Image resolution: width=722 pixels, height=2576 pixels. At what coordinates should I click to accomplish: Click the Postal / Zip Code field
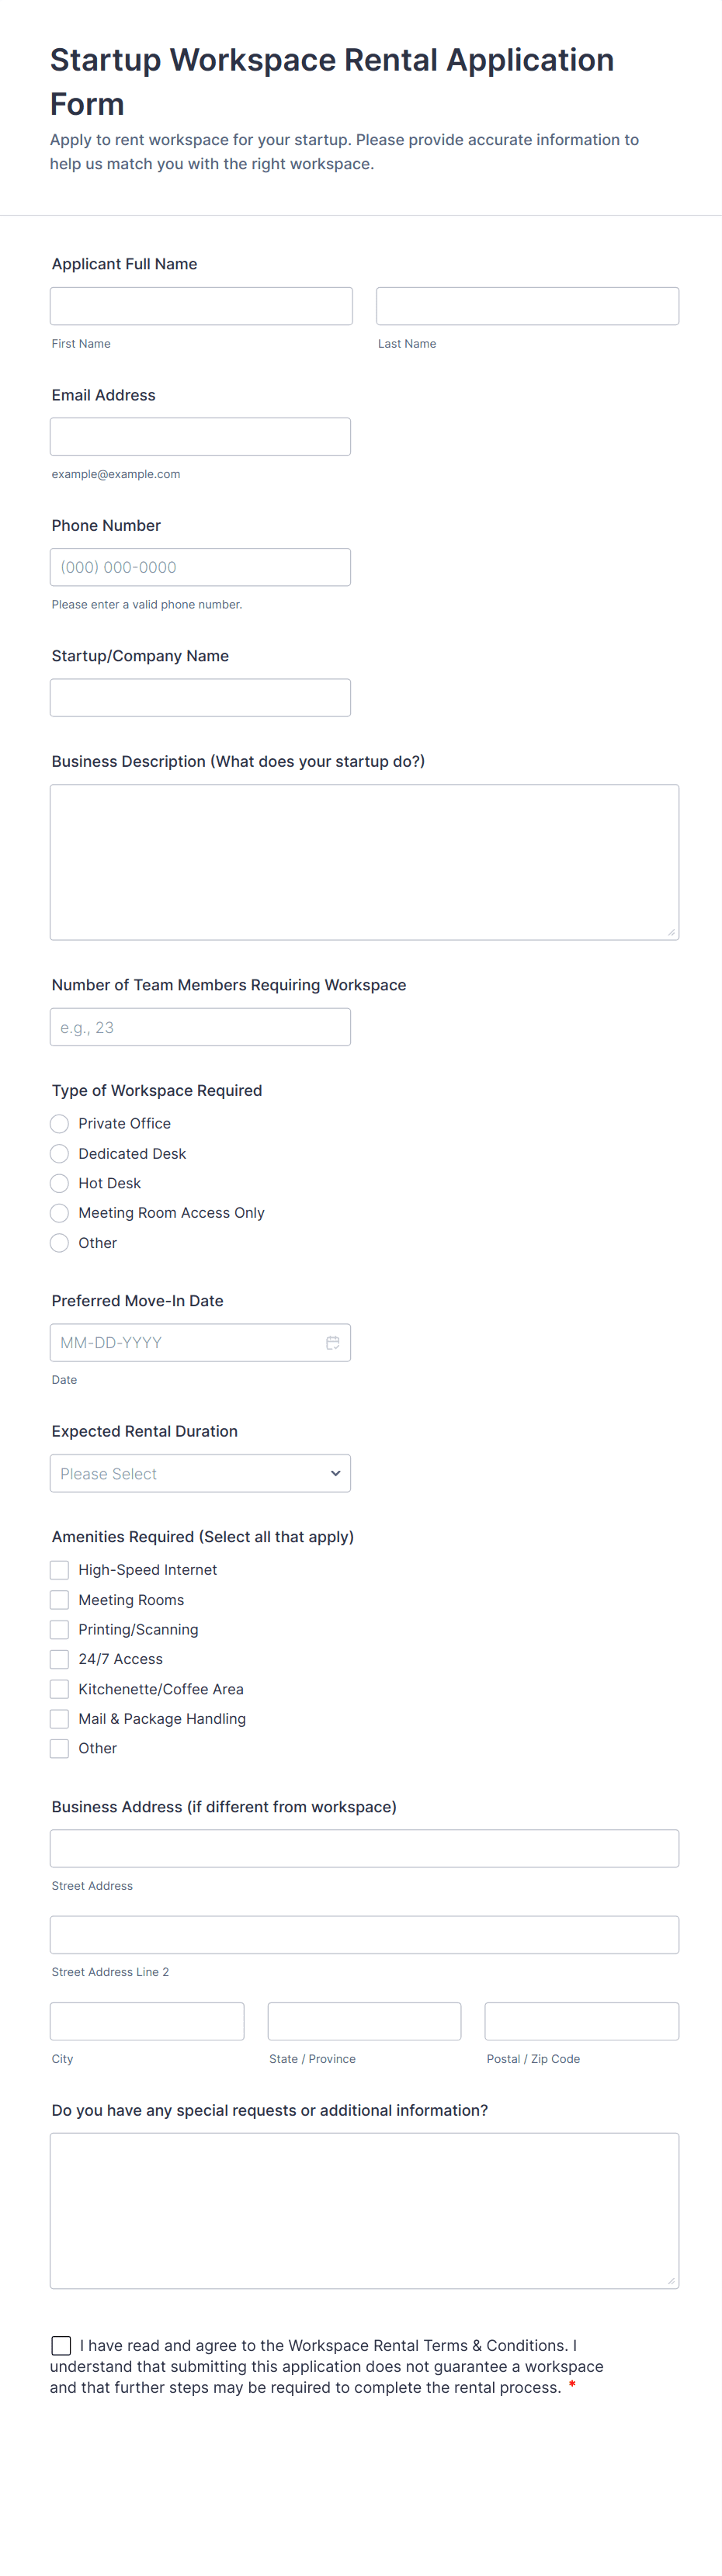[x=581, y=2021]
